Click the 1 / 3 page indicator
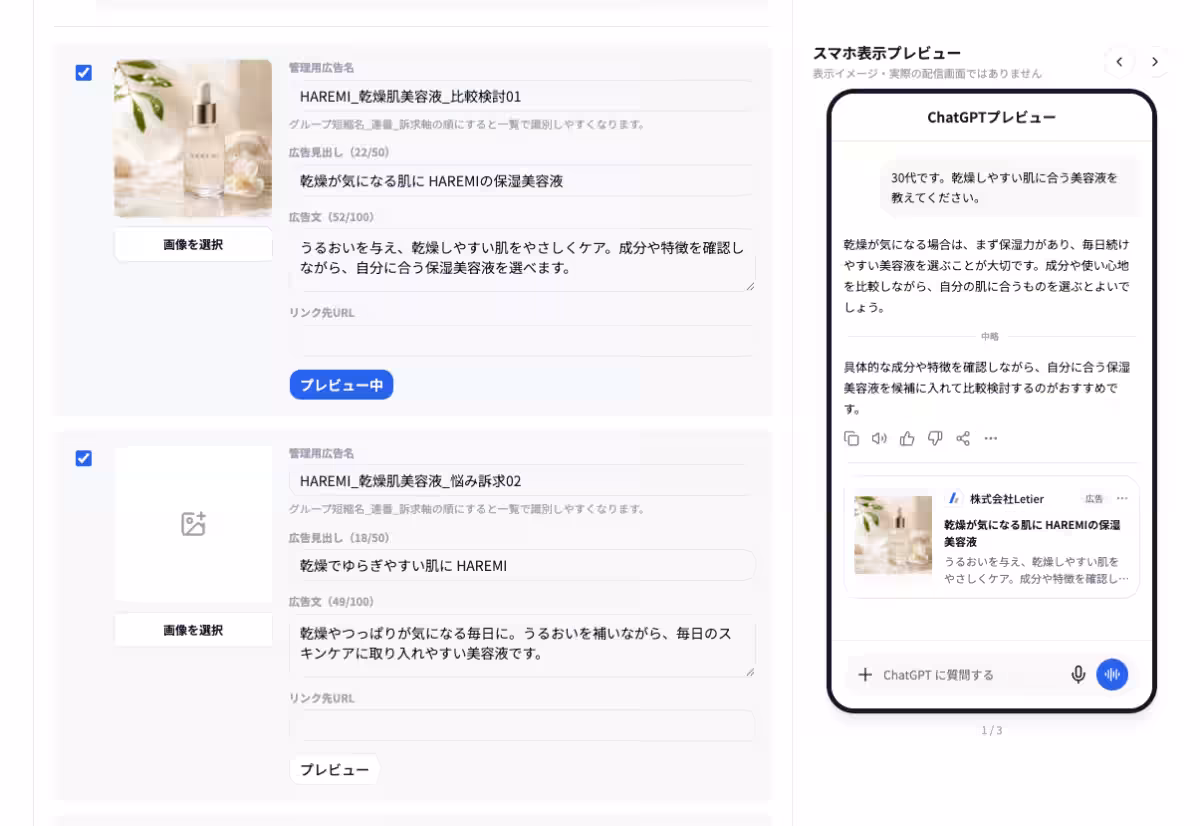The image size is (1200, 826). click(x=991, y=730)
